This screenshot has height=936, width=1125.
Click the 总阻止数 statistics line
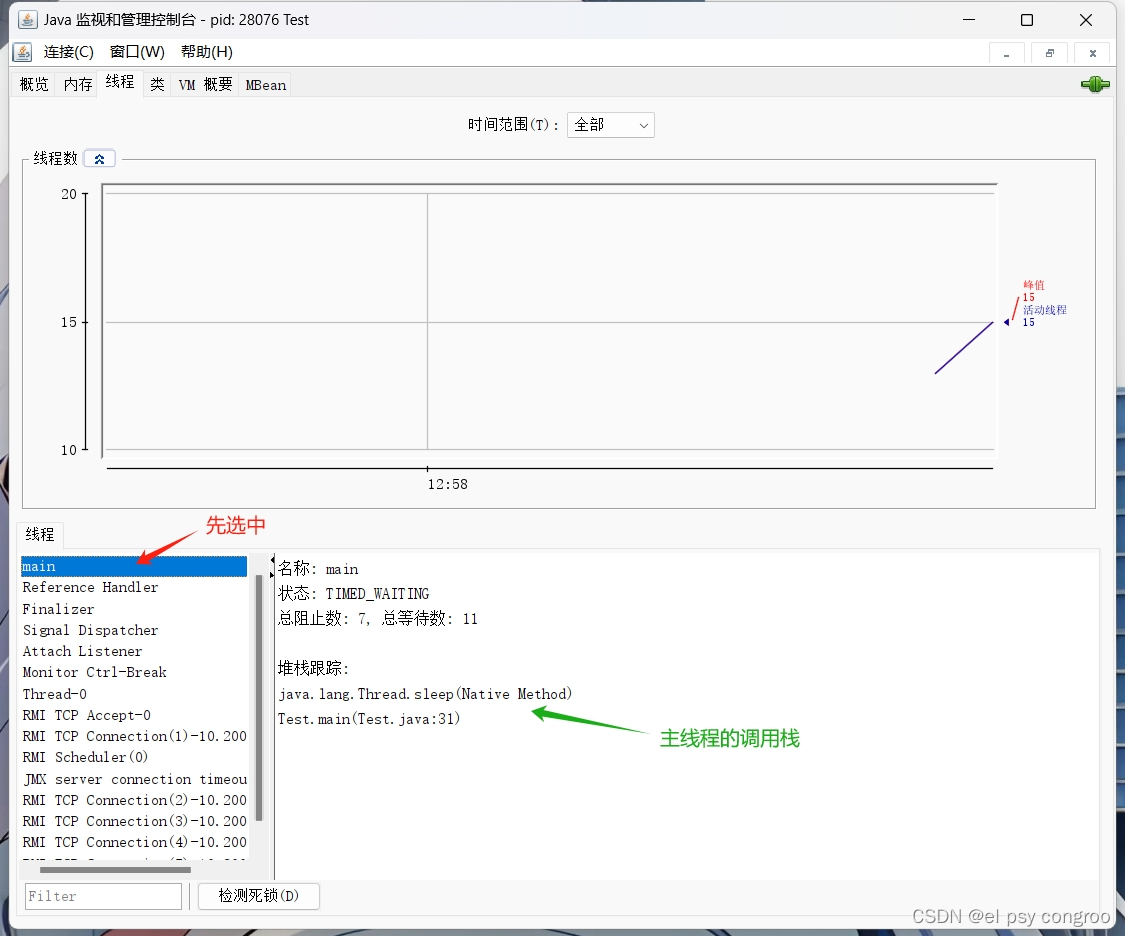pyautogui.click(x=377, y=618)
